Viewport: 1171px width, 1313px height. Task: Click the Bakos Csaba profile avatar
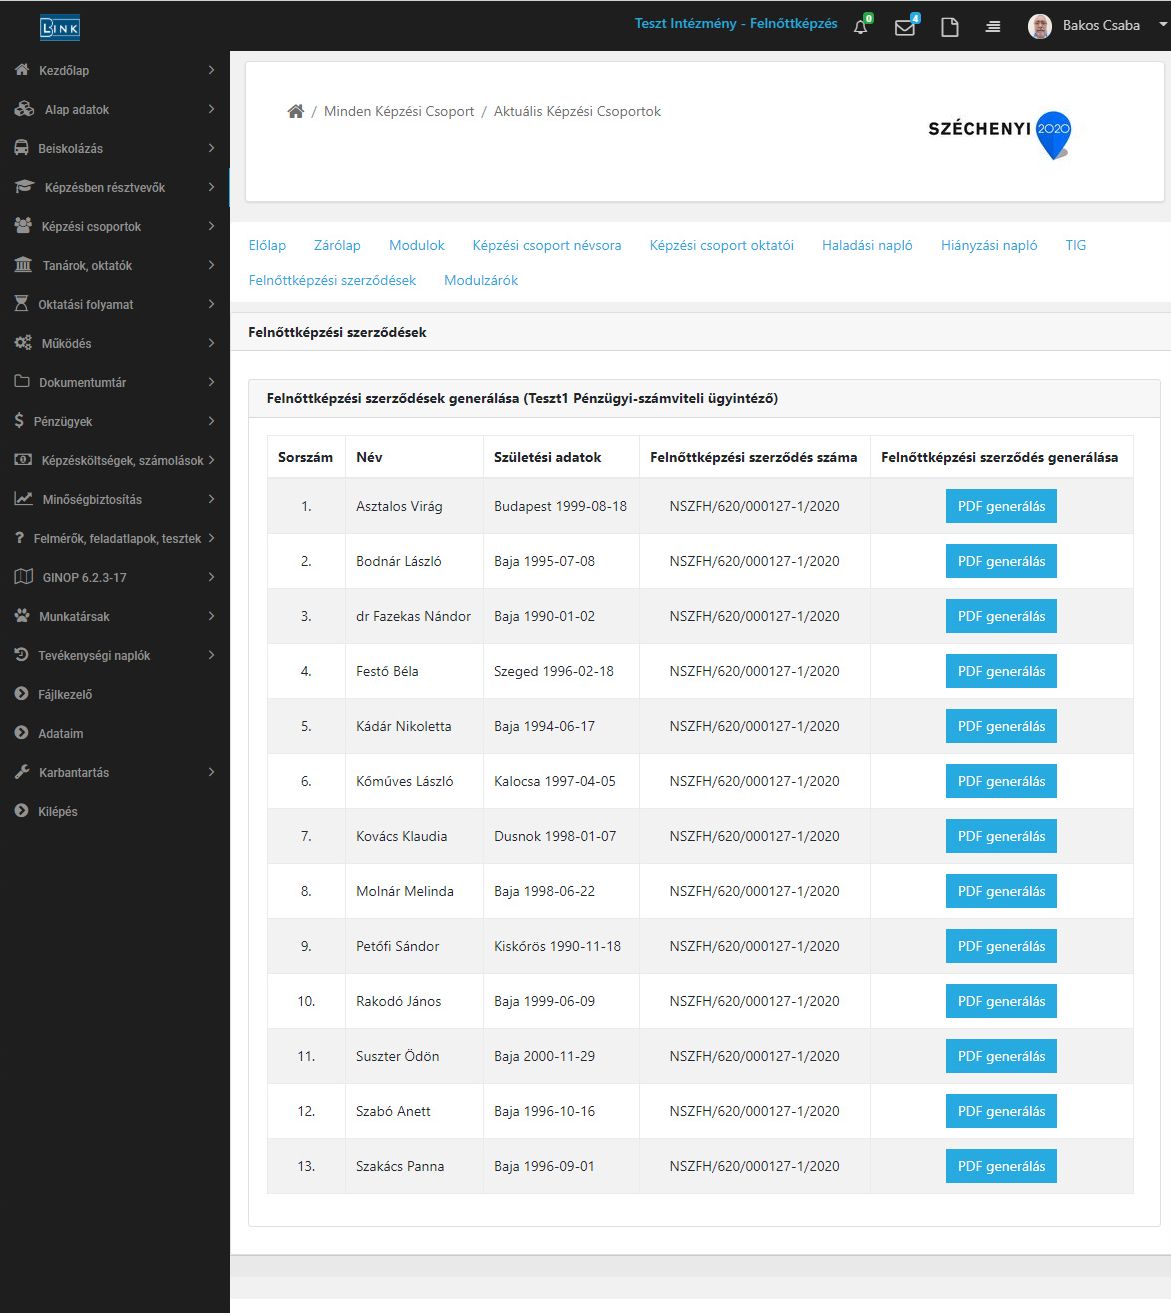pos(1040,26)
